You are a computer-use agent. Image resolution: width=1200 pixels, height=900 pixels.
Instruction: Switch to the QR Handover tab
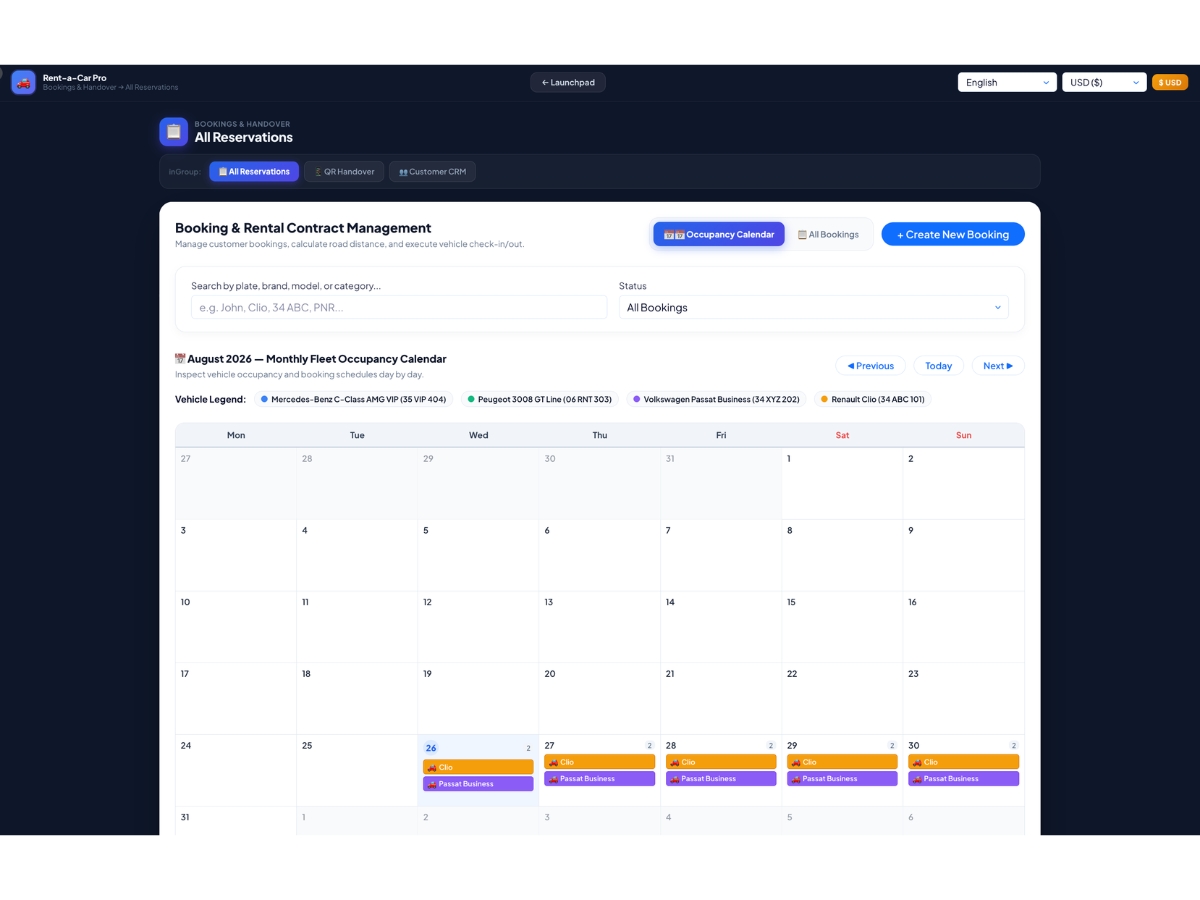coord(344,172)
